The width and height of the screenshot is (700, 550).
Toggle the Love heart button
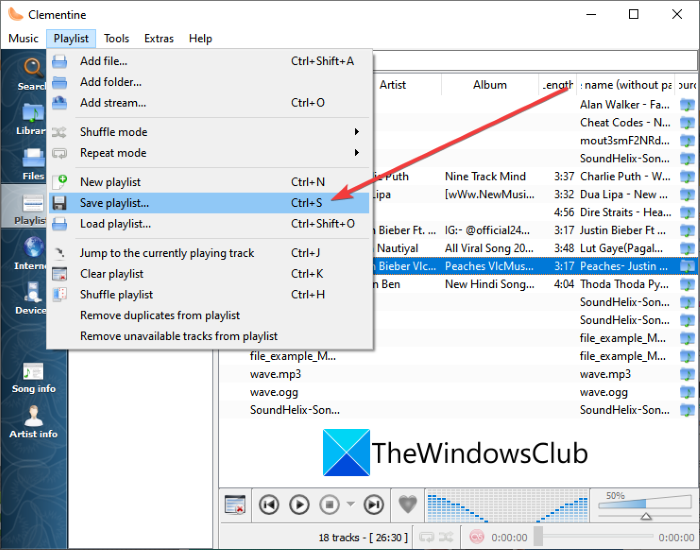click(x=407, y=504)
